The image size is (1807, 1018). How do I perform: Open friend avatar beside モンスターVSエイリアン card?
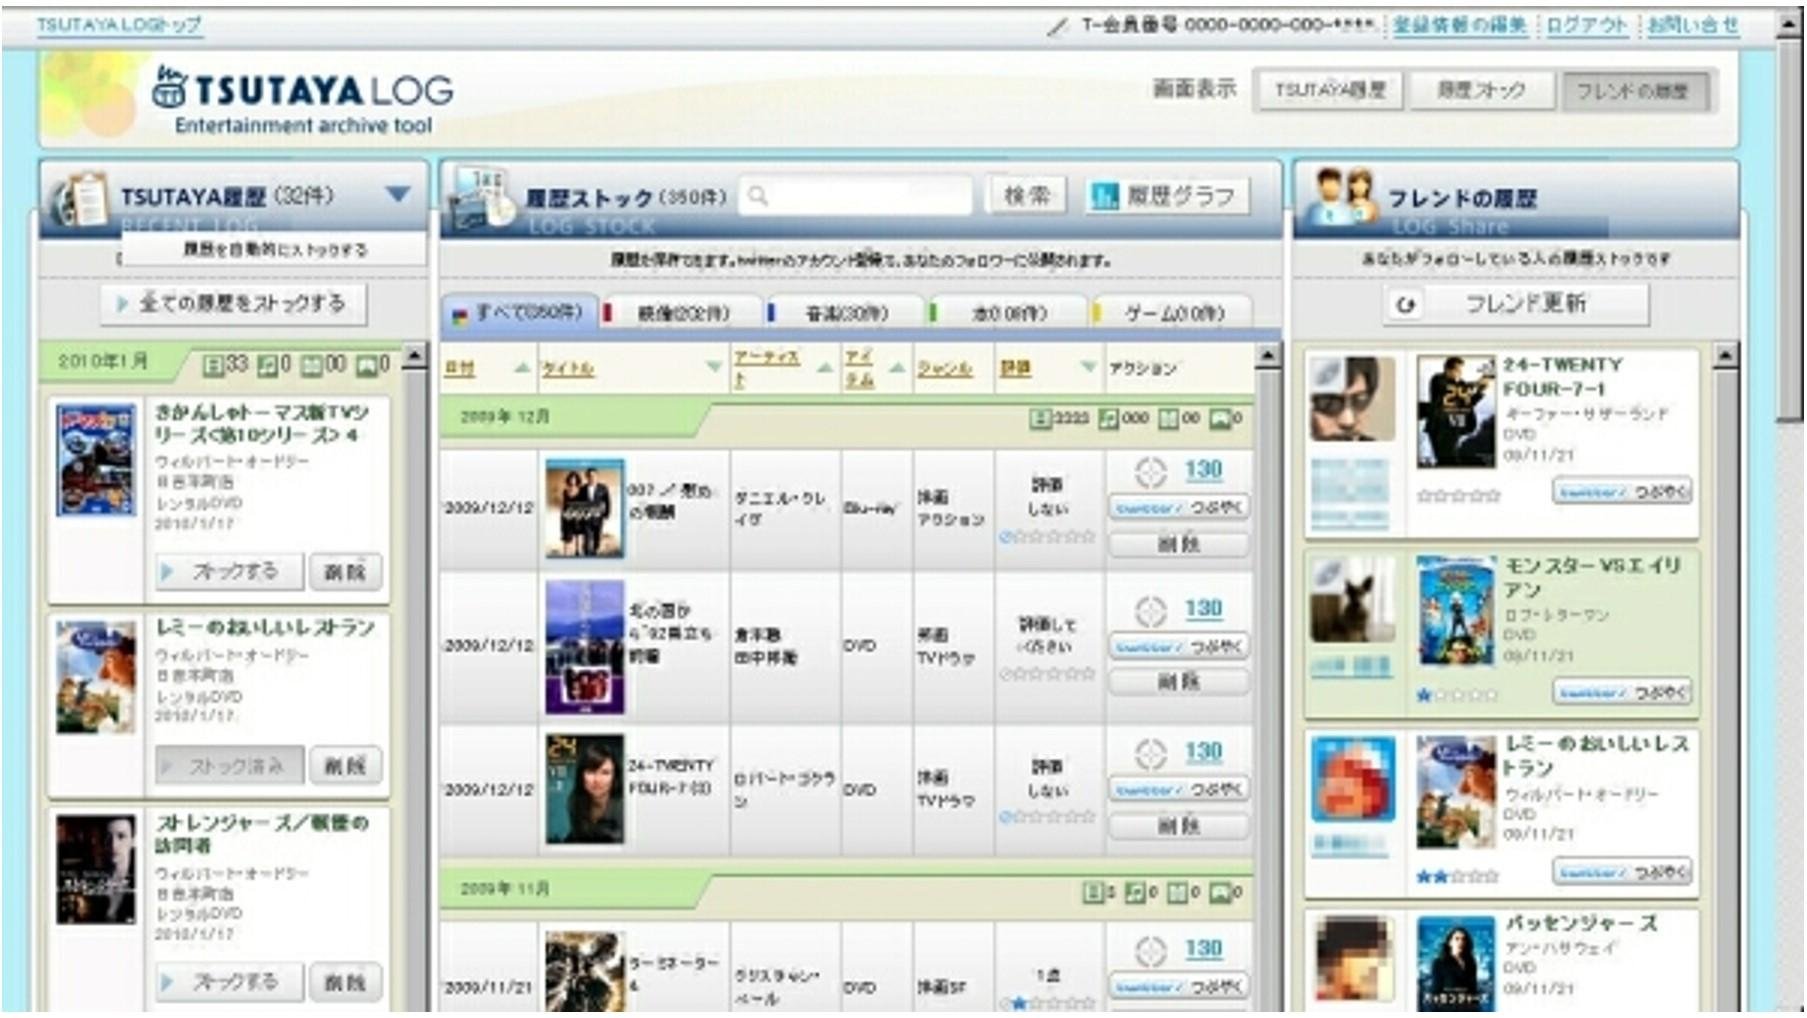click(1352, 599)
